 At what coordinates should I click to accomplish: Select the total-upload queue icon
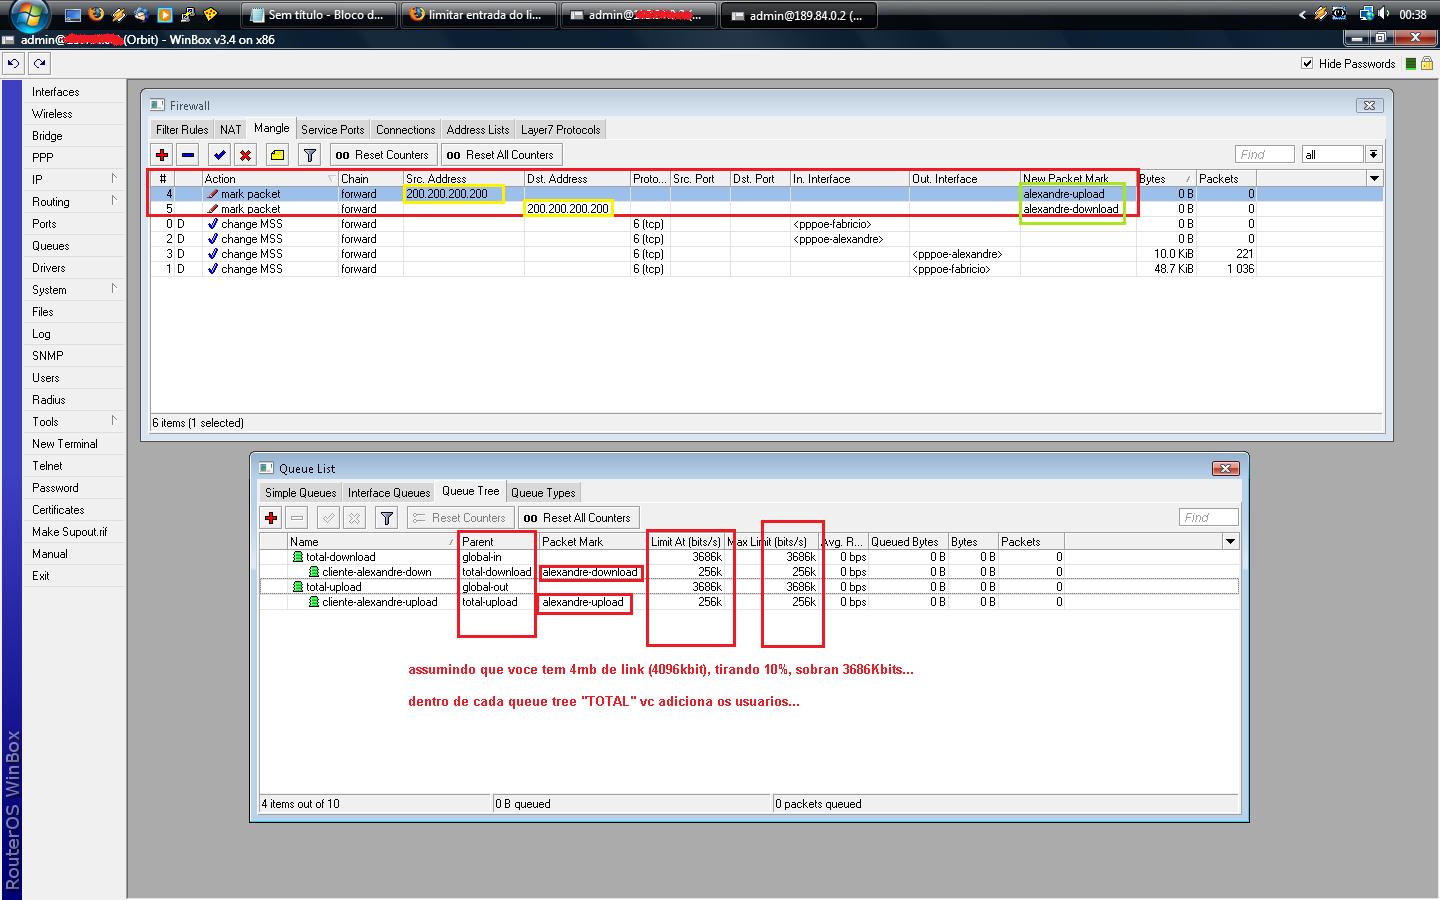click(297, 587)
